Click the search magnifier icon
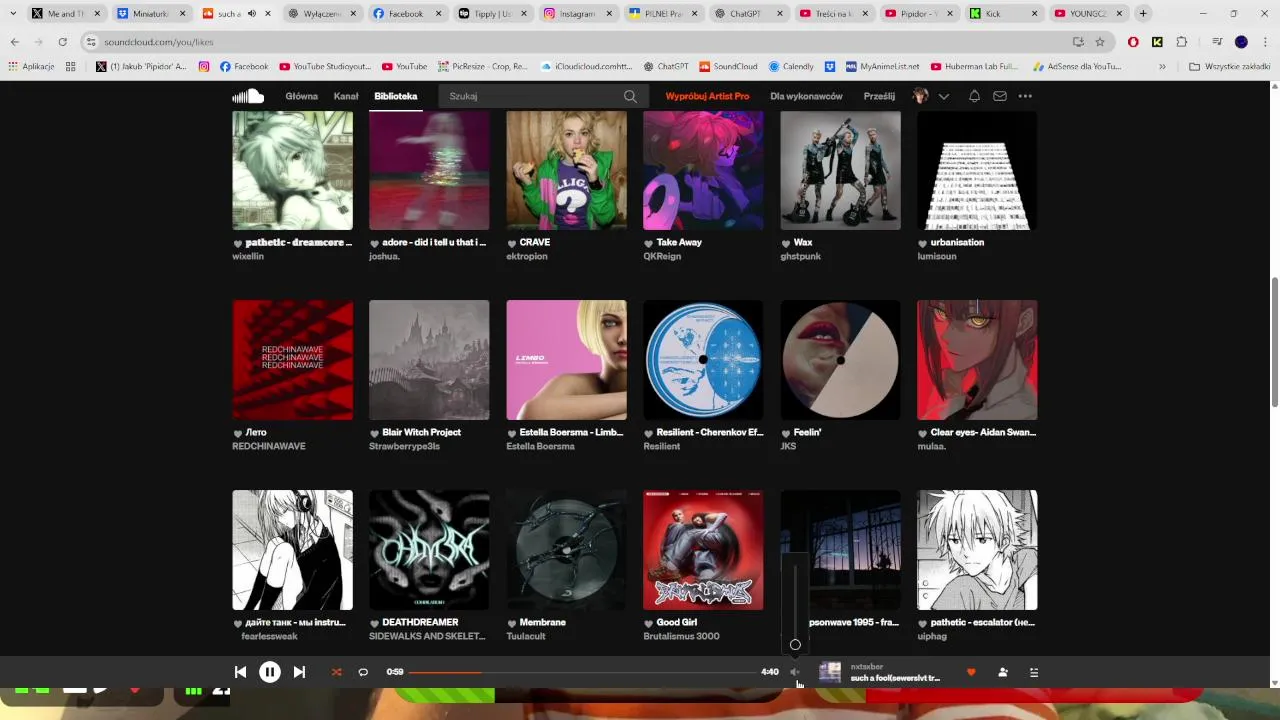The width and height of the screenshot is (1280, 720). click(x=630, y=96)
